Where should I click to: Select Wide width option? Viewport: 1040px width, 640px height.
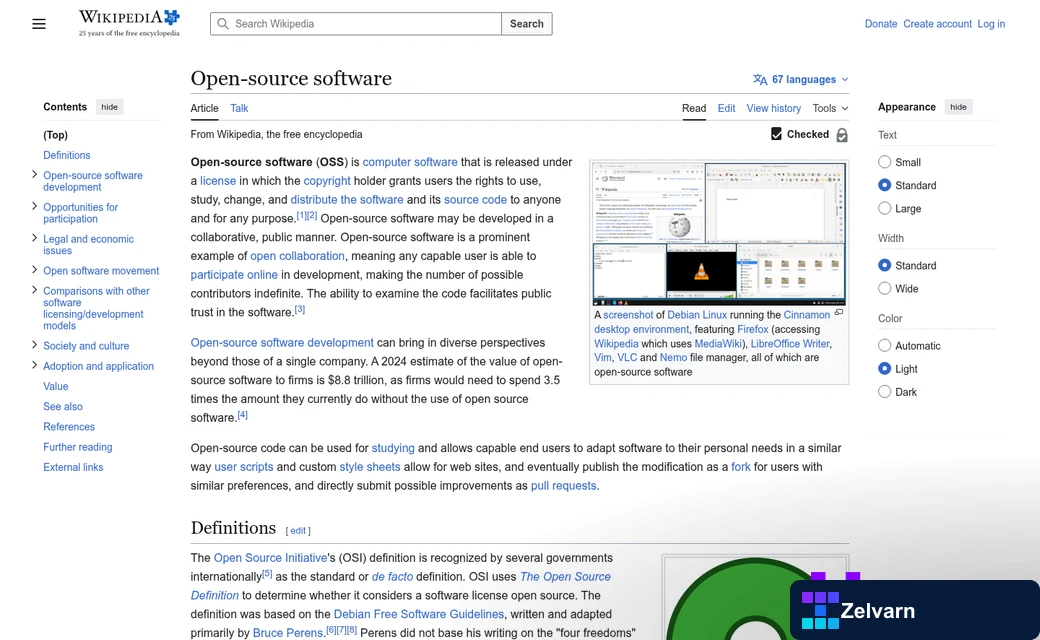point(884,288)
